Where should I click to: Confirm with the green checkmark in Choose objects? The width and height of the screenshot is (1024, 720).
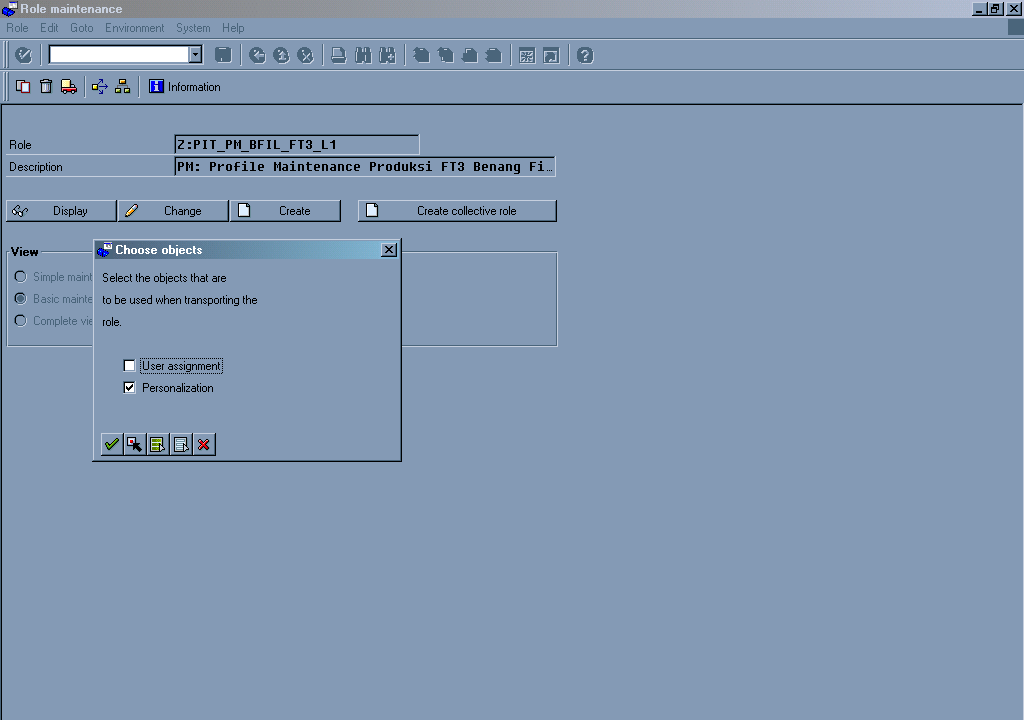tap(111, 444)
